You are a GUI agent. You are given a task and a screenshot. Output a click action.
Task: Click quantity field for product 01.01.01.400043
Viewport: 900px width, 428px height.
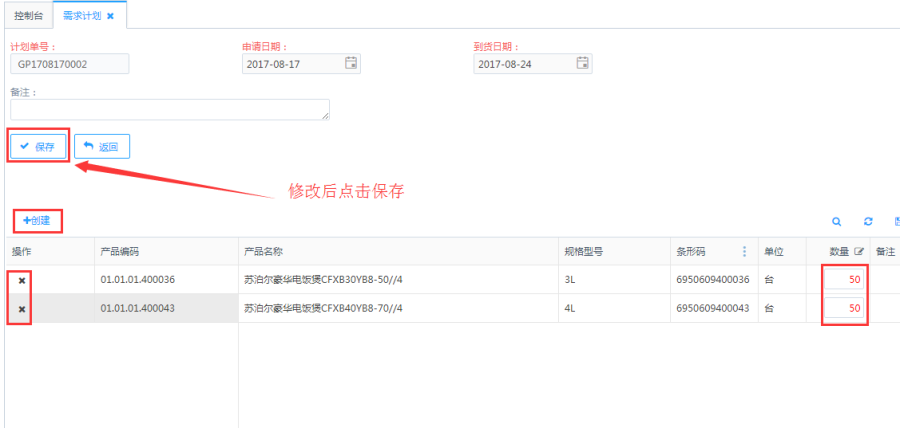(845, 309)
